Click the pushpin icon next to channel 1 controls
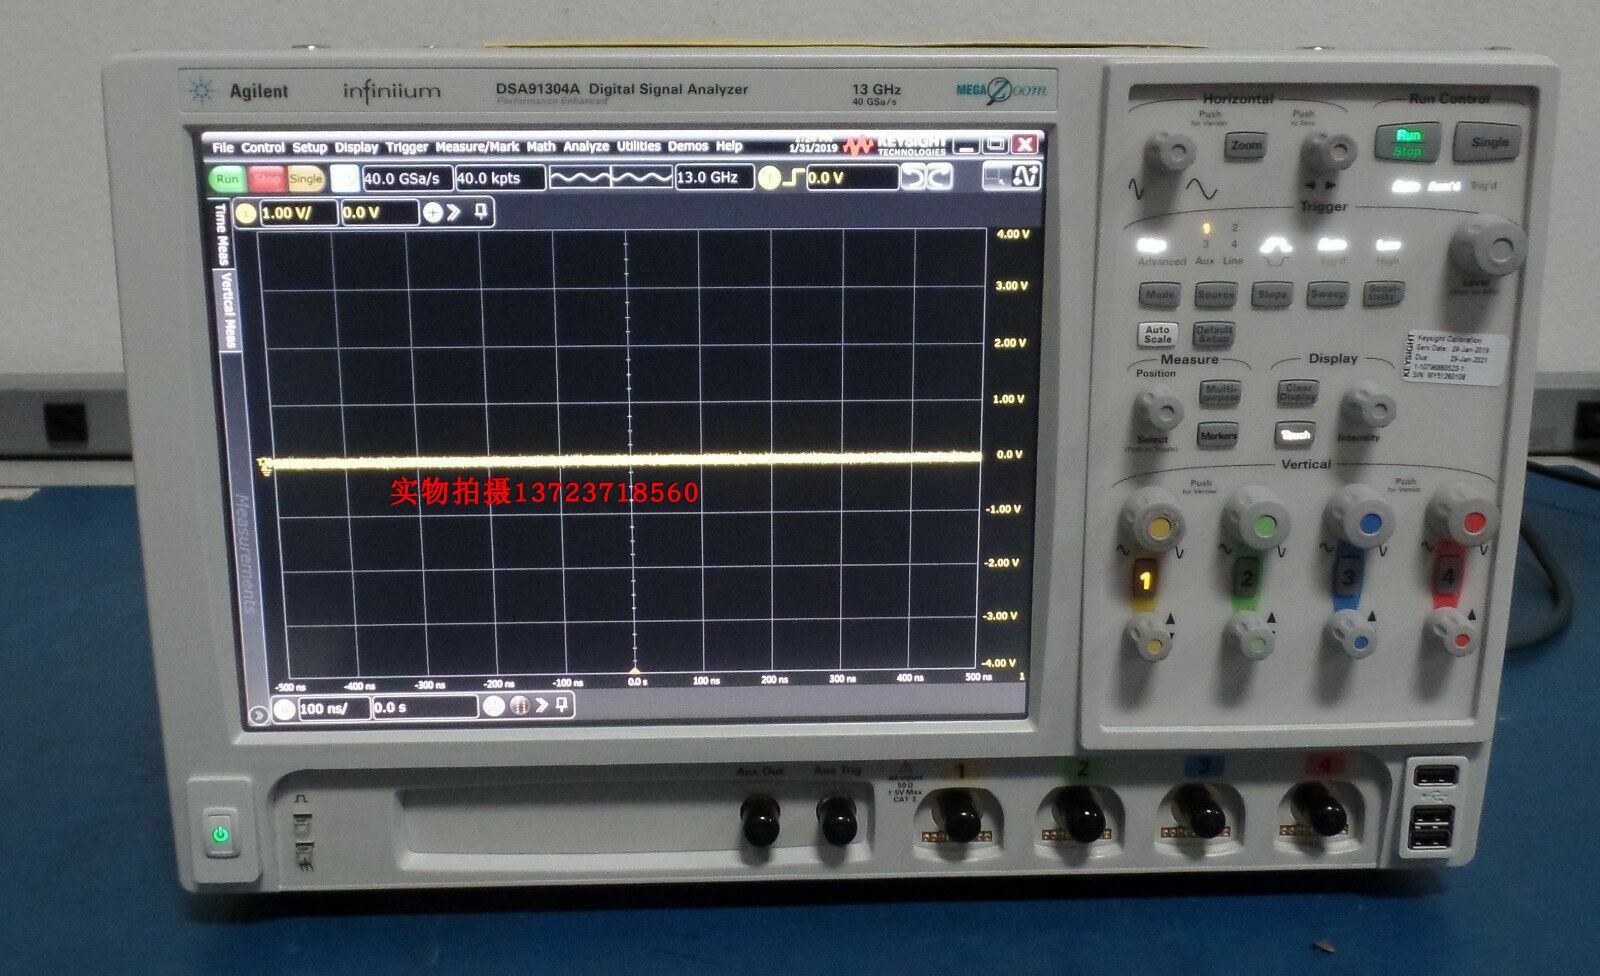The image size is (1600, 976). tap(480, 212)
